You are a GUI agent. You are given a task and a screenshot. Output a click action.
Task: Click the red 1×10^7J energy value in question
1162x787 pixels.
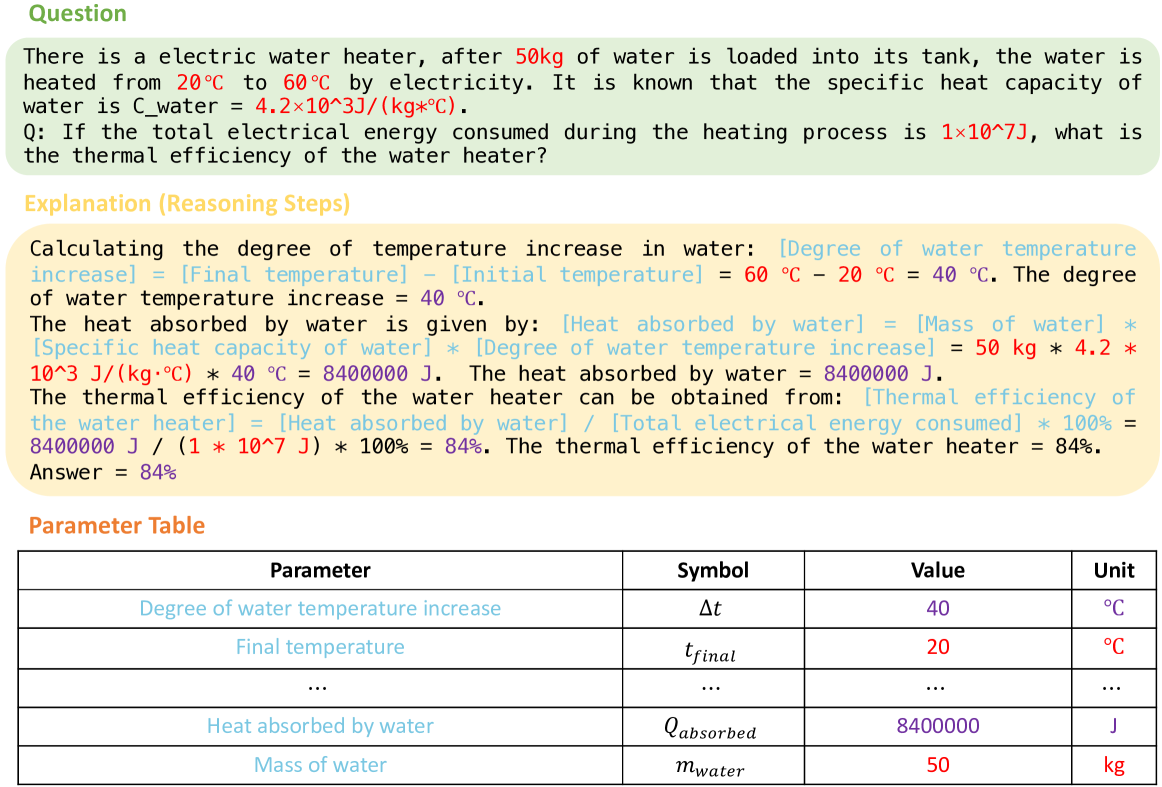click(x=983, y=132)
